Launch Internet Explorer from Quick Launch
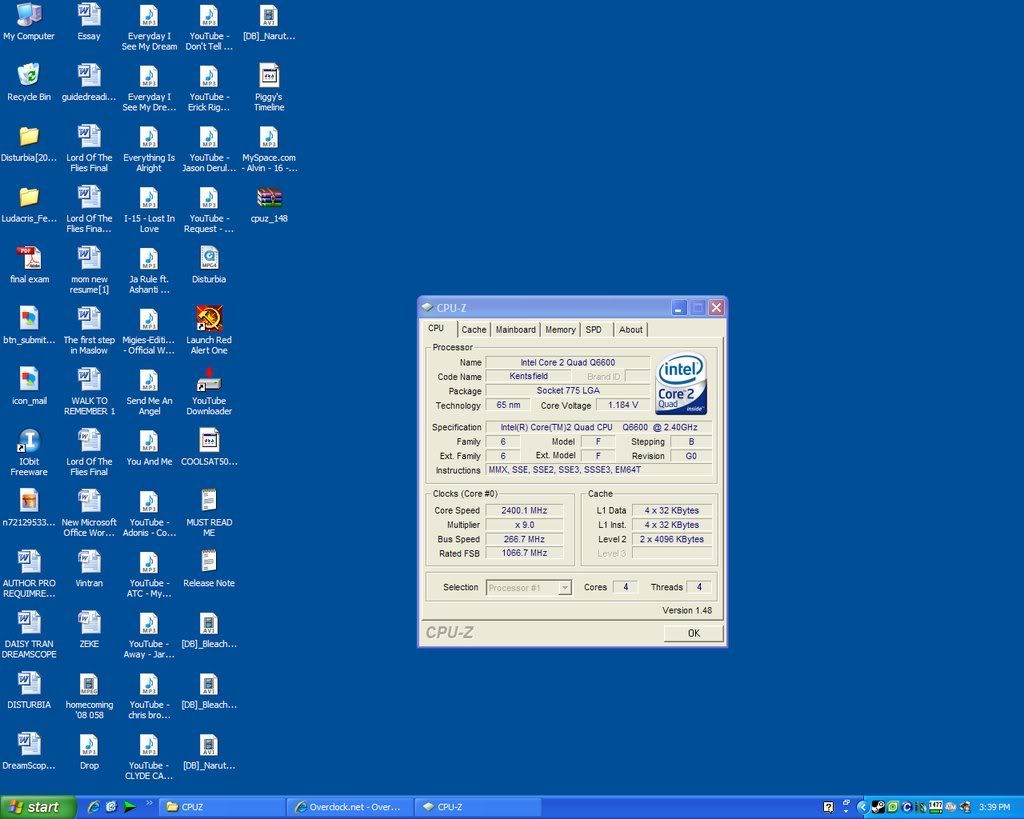The image size is (1024, 819). coord(93,807)
